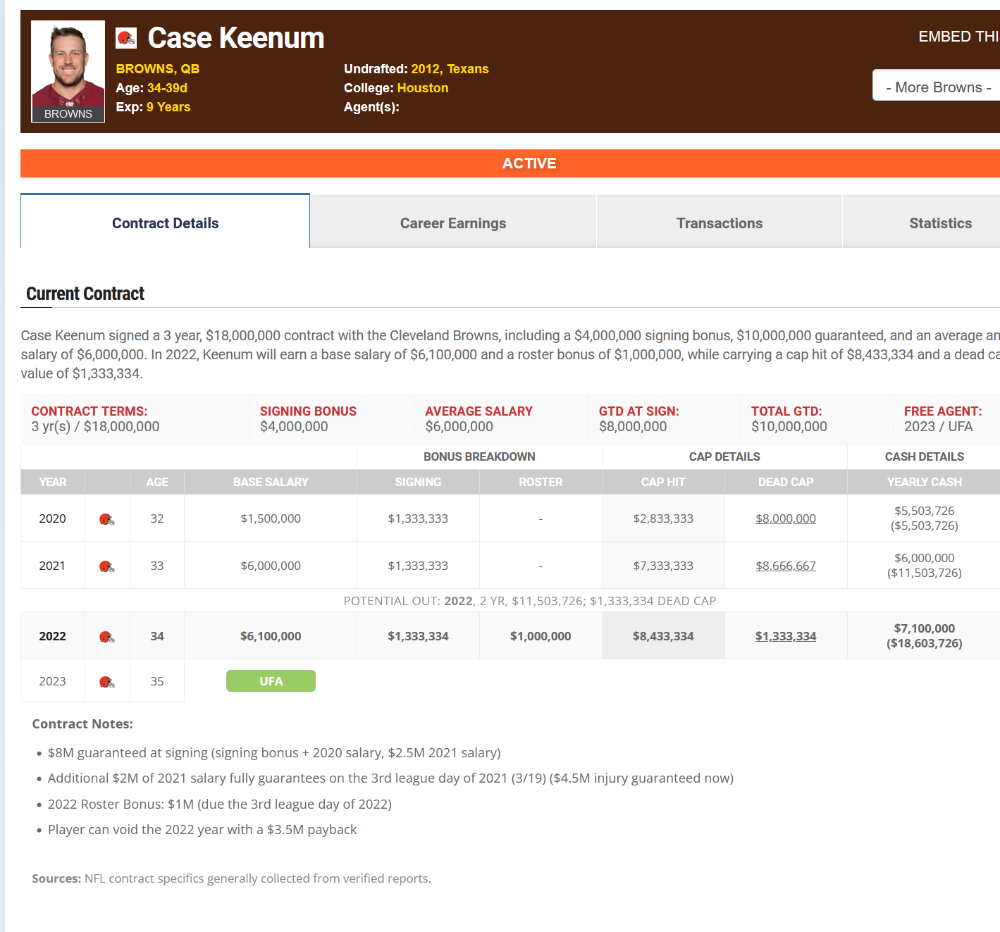Click the 2022 yearly cash $7,100,000
Viewport: 1000px width, 932px height.
tap(924, 628)
